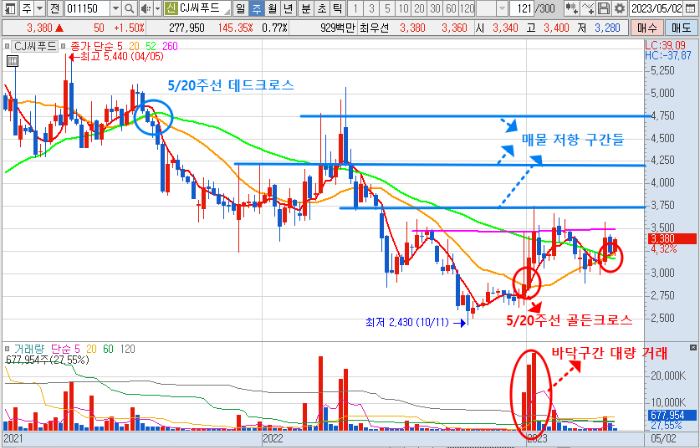Screen dimensions: 700x448
Task: Select the 월 monthly period tab
Action: (x=272, y=8)
